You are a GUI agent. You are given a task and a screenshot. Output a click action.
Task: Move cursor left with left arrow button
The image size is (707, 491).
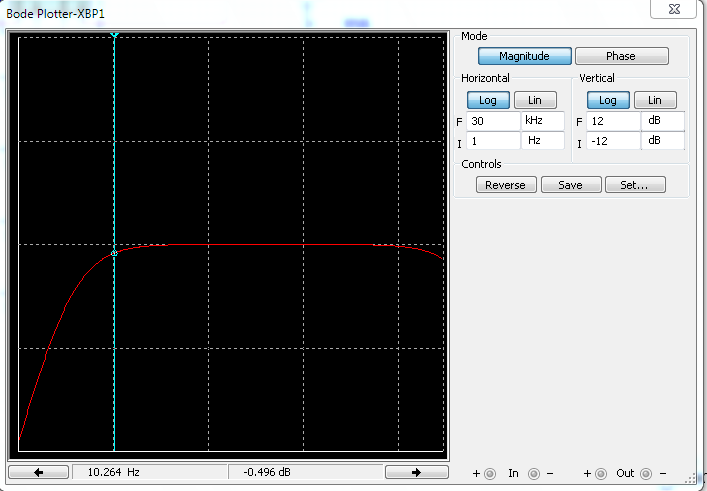38,473
